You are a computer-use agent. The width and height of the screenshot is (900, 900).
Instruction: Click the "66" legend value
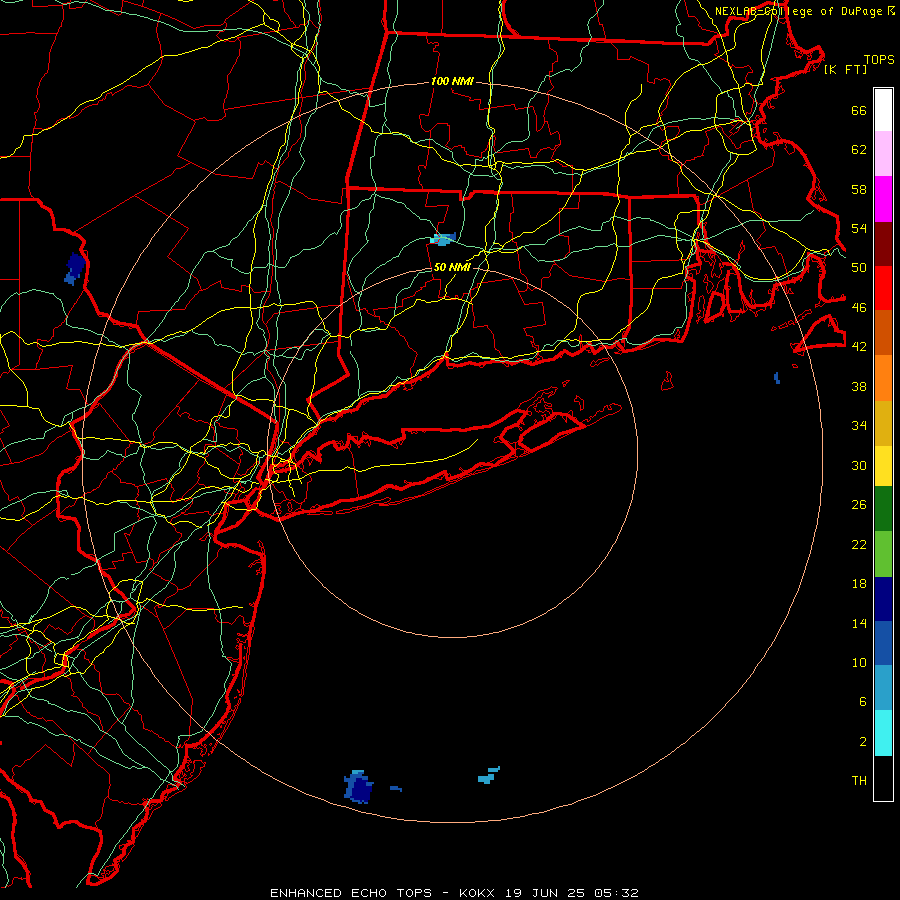[859, 110]
